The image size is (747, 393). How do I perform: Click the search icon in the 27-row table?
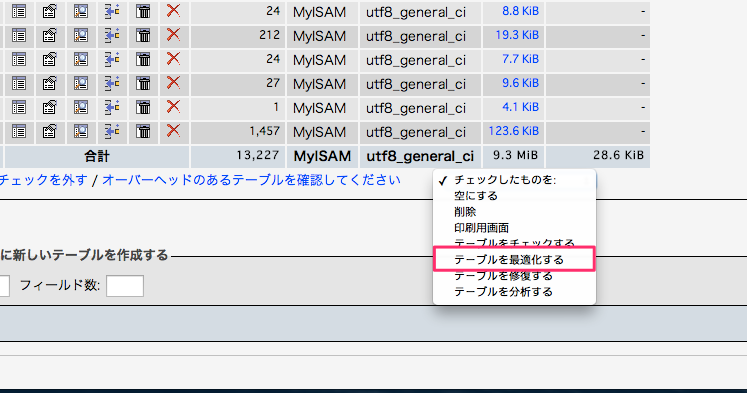pos(81,83)
